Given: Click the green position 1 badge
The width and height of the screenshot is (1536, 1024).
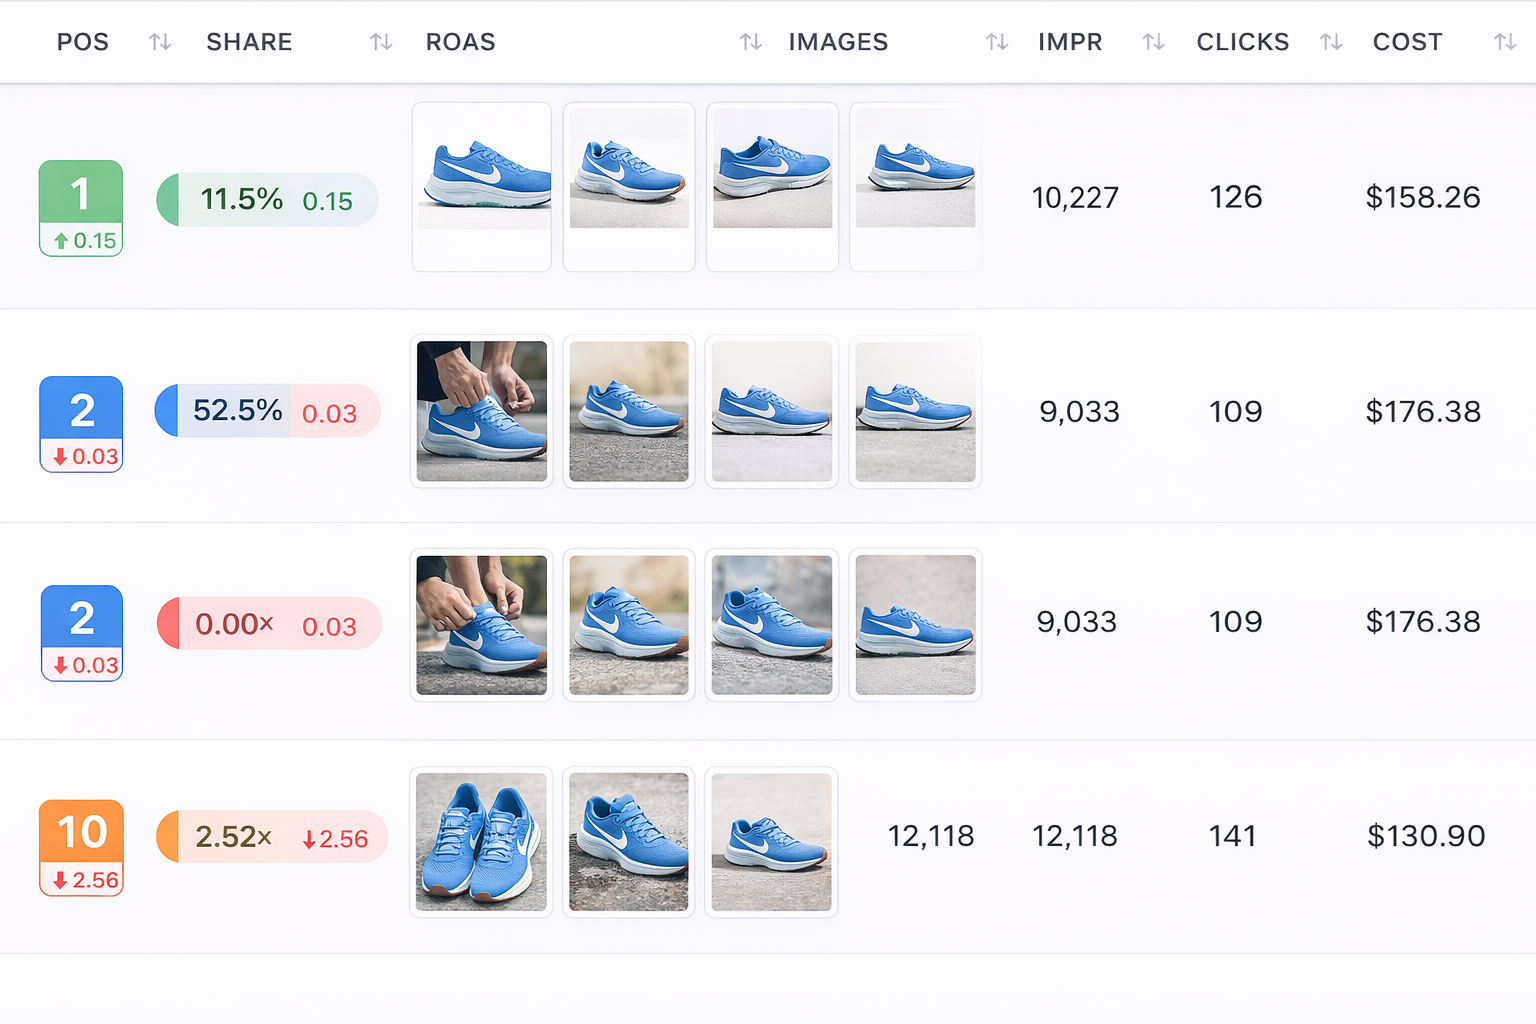Looking at the screenshot, I should [81, 208].
